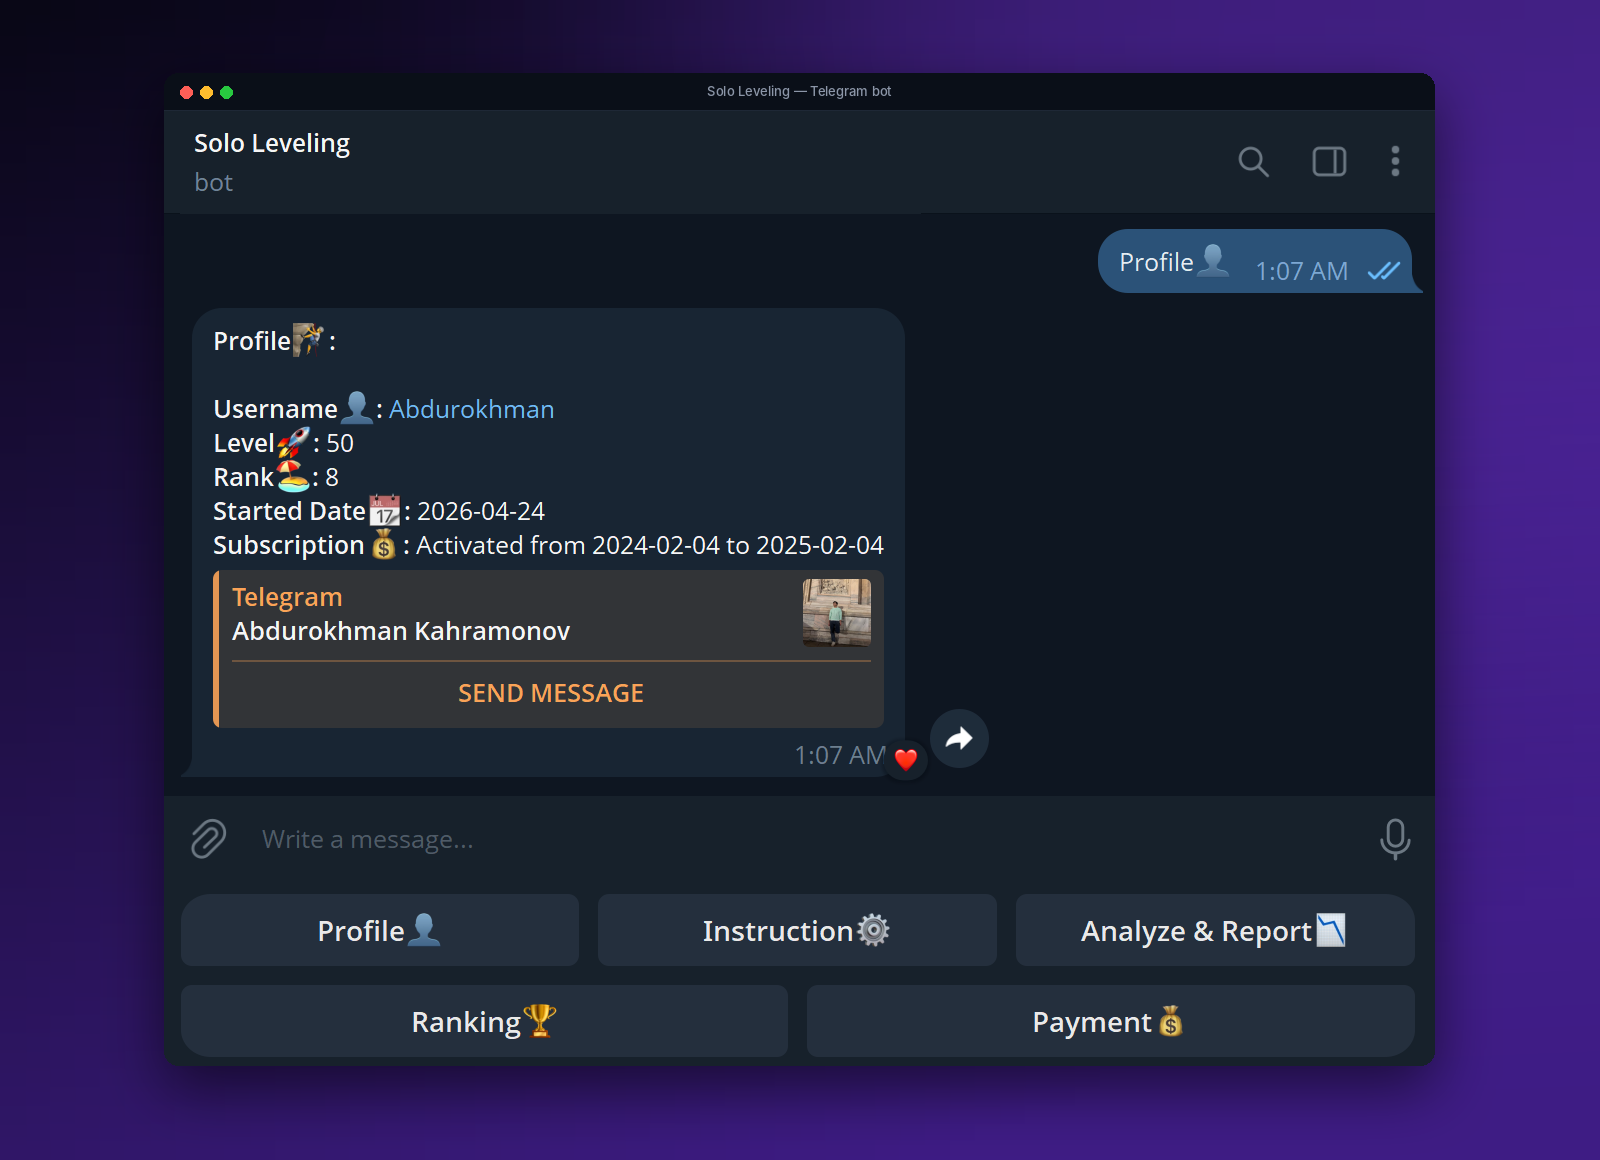Click the Telegram preview title
Image resolution: width=1600 pixels, height=1160 pixels.
click(287, 597)
